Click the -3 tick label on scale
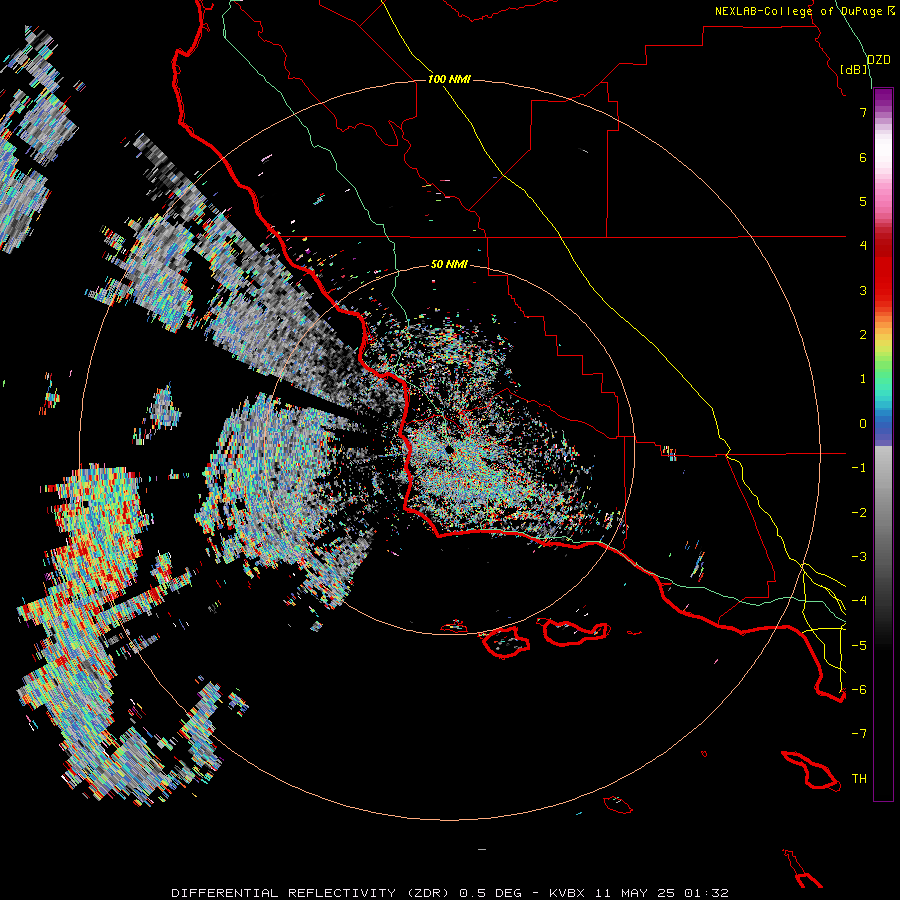Image resolution: width=900 pixels, height=900 pixels. click(x=859, y=557)
